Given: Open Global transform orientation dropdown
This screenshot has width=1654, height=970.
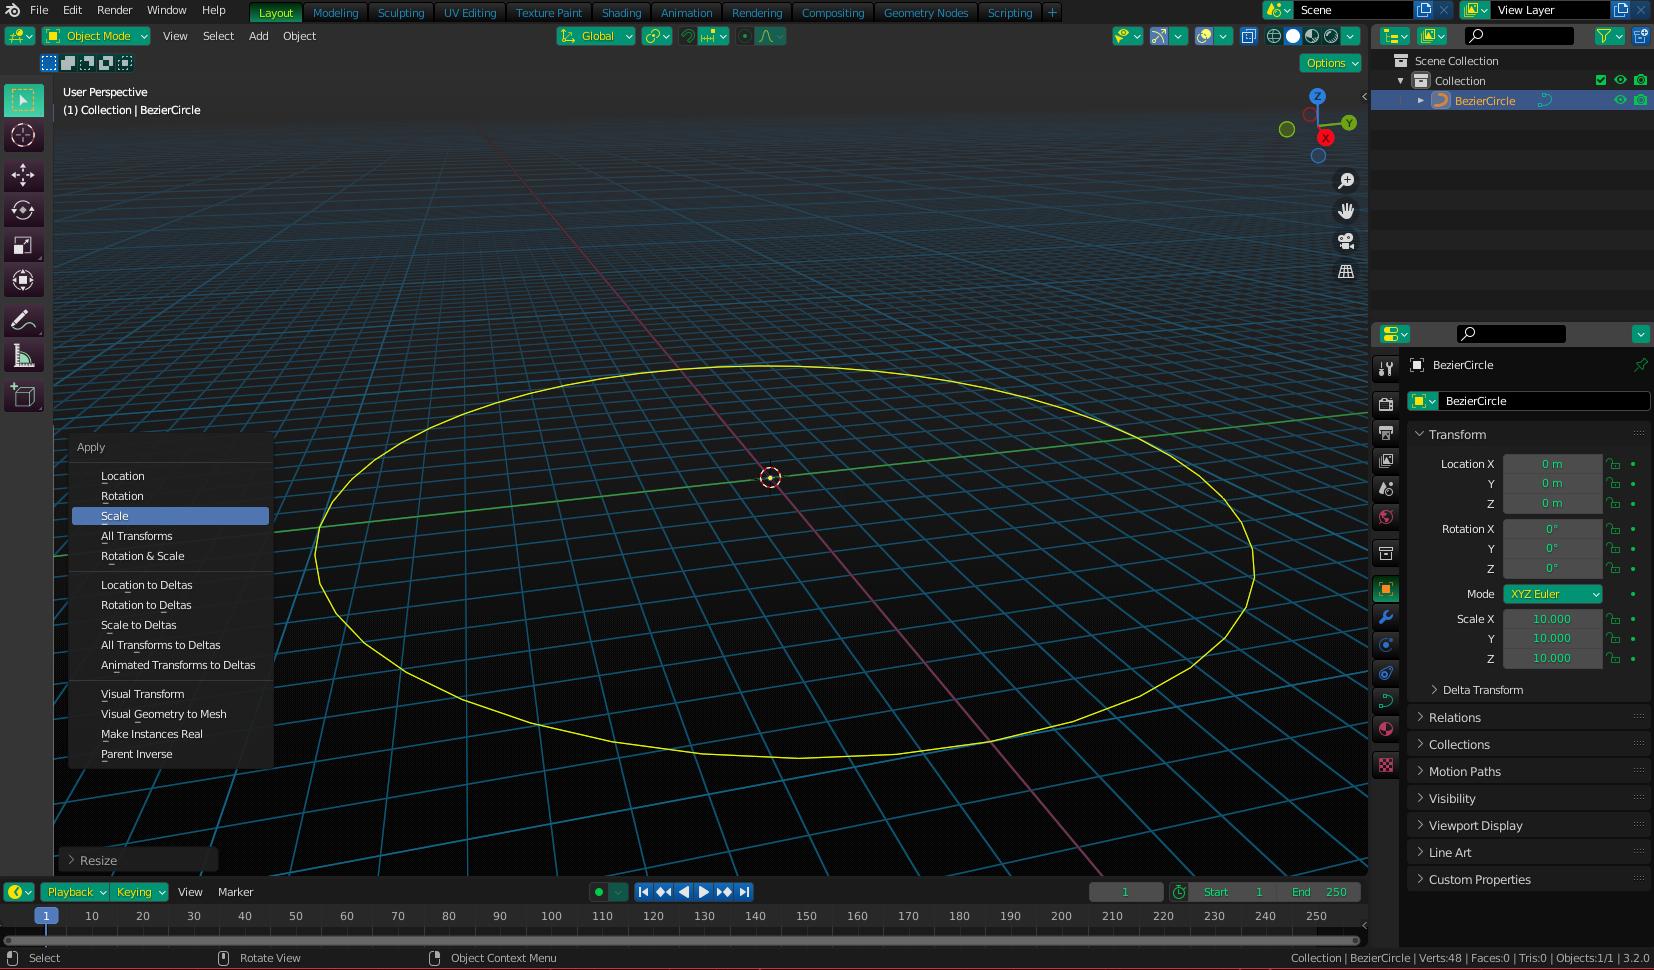Looking at the screenshot, I should click(596, 36).
